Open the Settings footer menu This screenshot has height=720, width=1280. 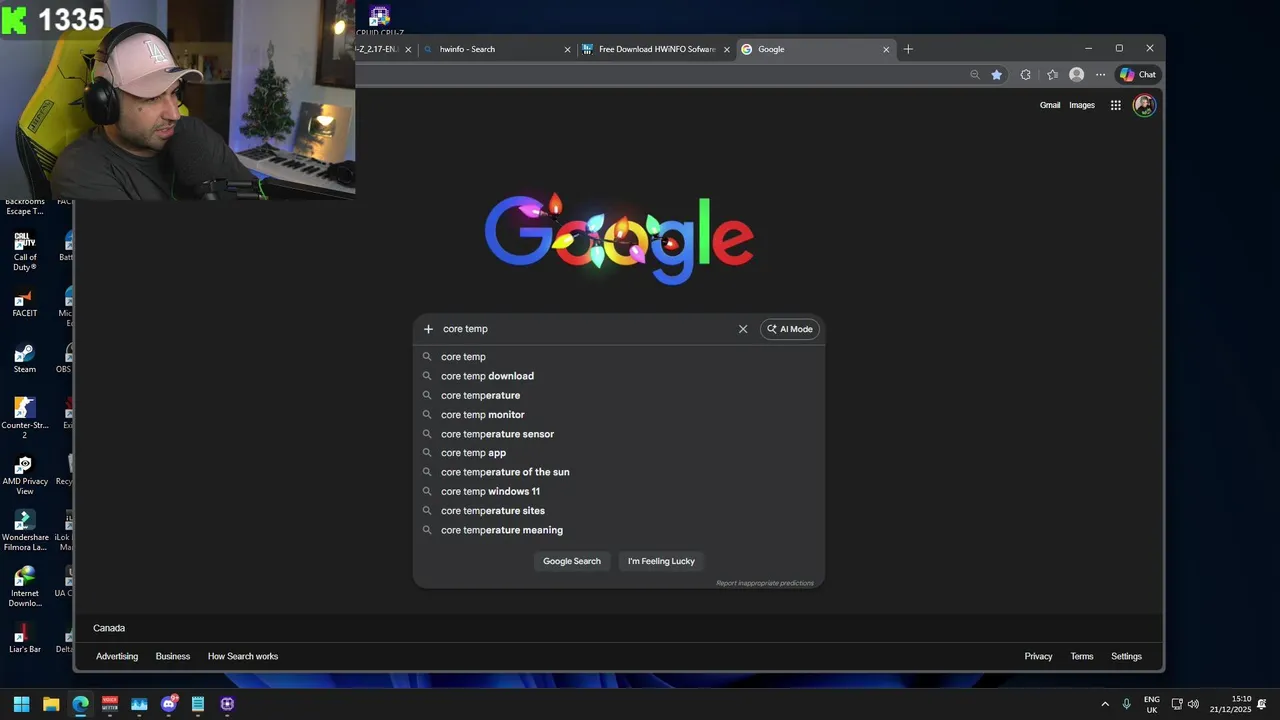[1126, 657]
